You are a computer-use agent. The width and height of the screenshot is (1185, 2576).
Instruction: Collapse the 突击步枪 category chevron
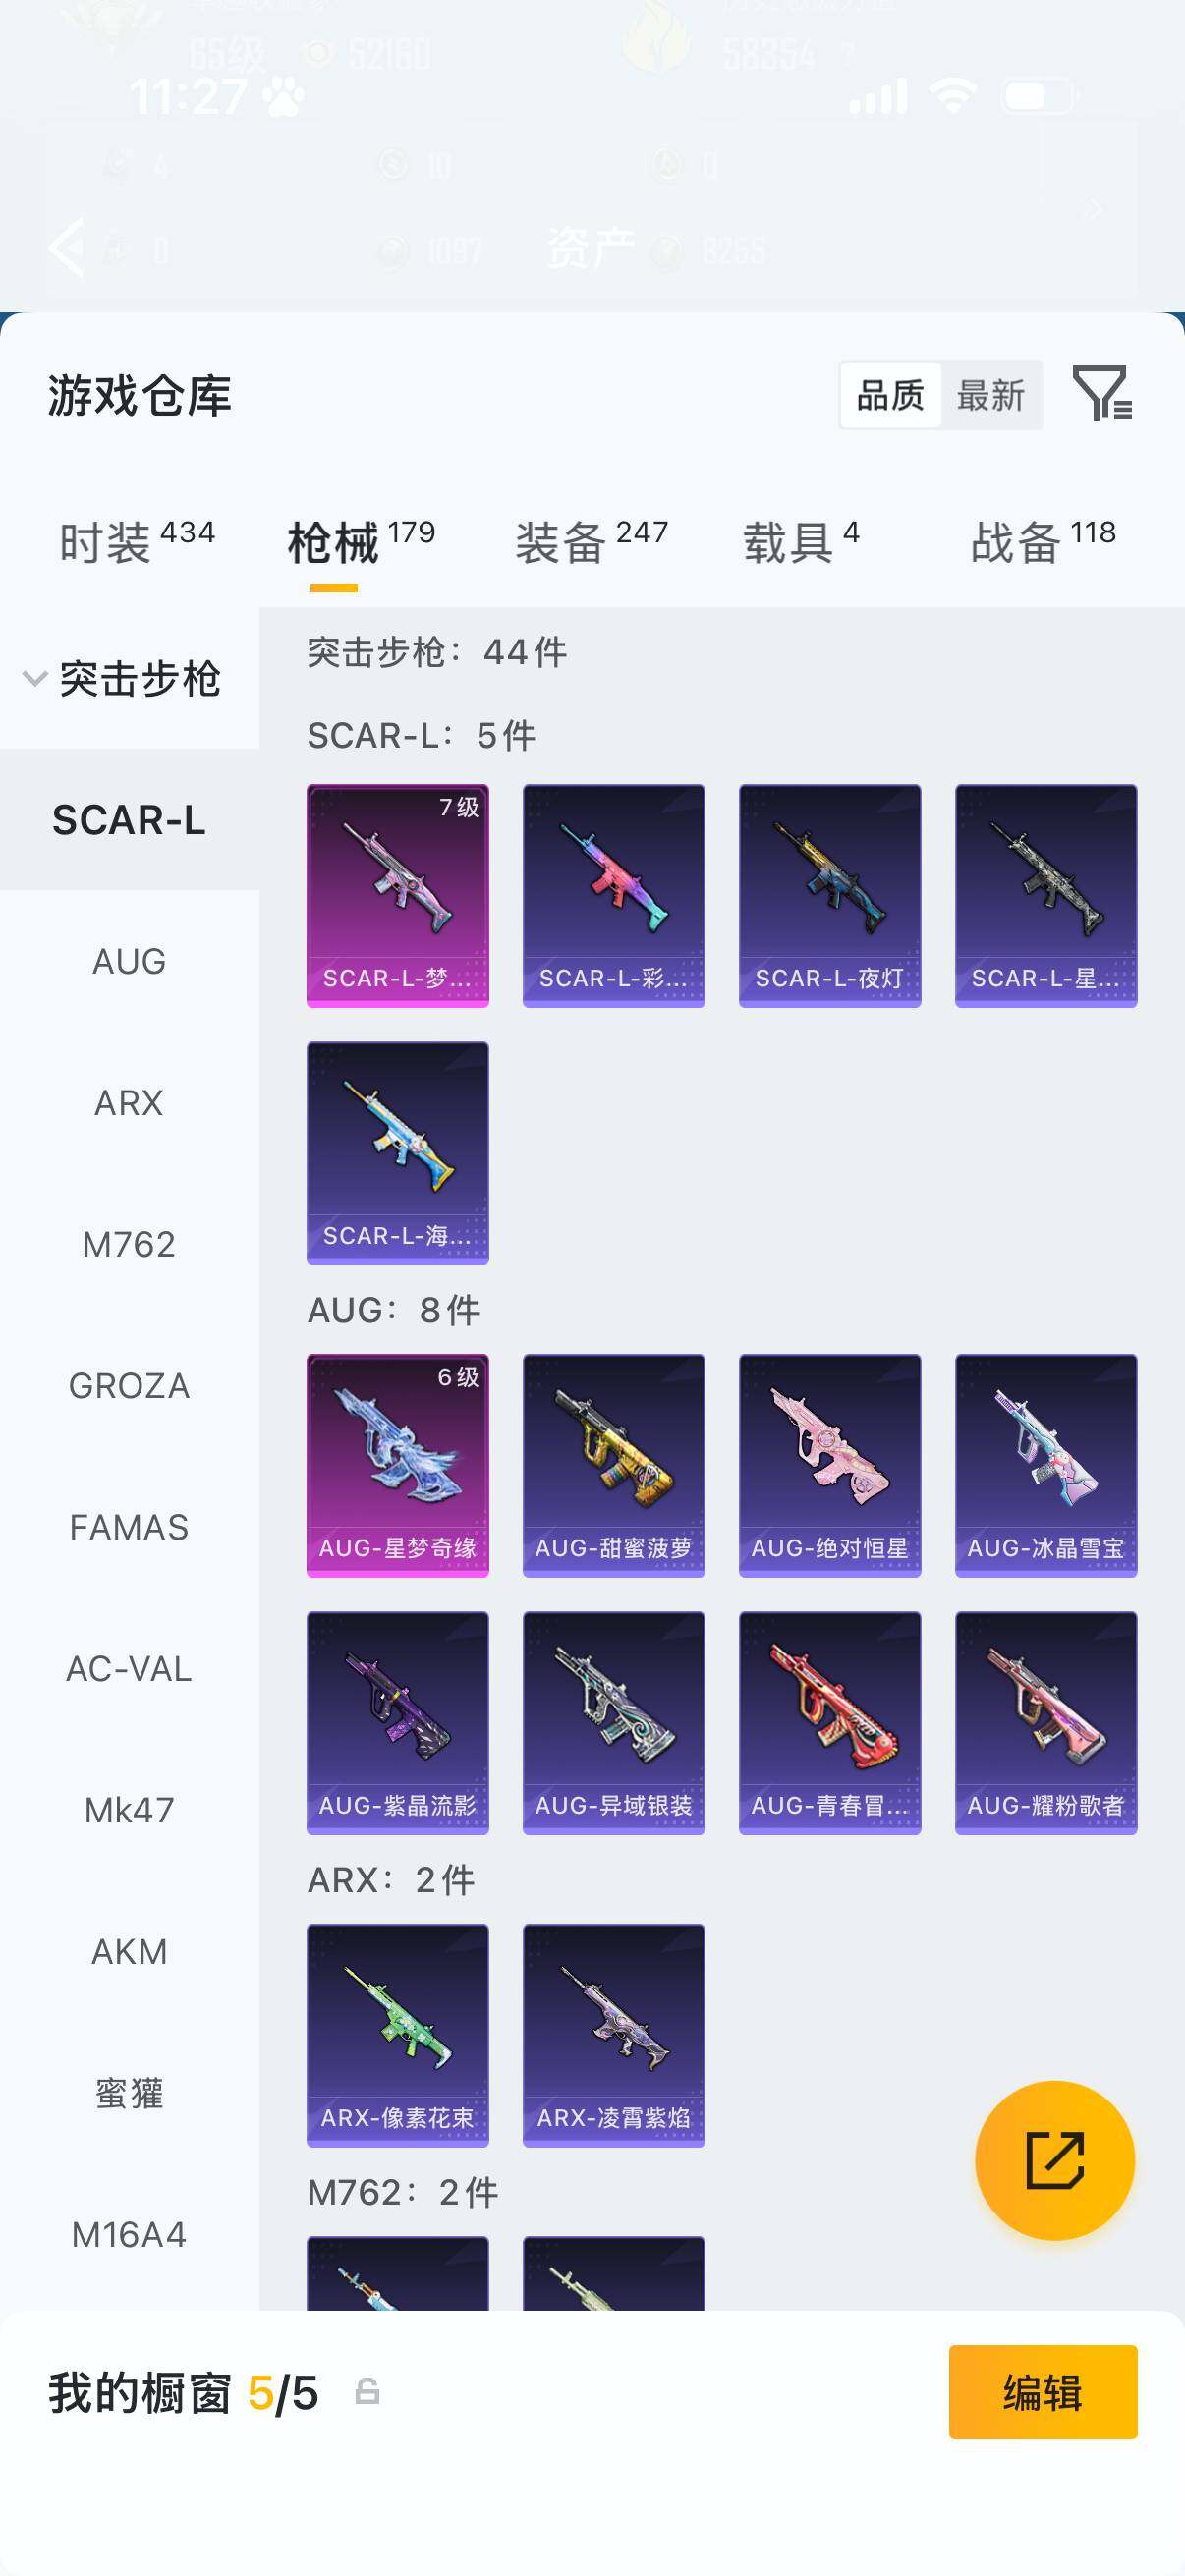[35, 678]
